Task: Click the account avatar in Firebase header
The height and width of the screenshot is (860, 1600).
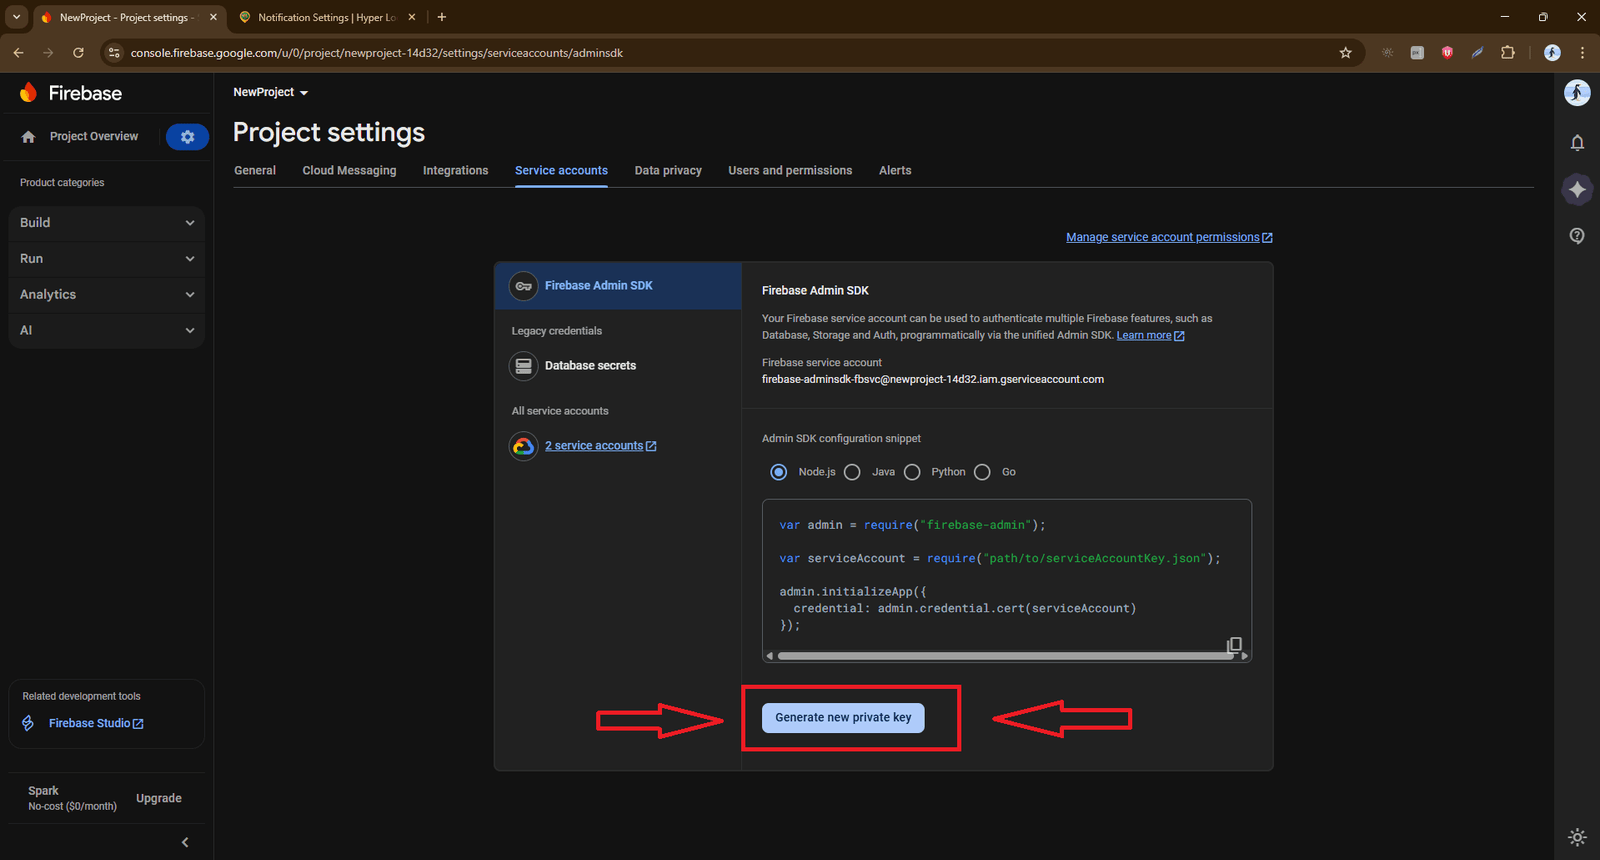Action: (1577, 93)
